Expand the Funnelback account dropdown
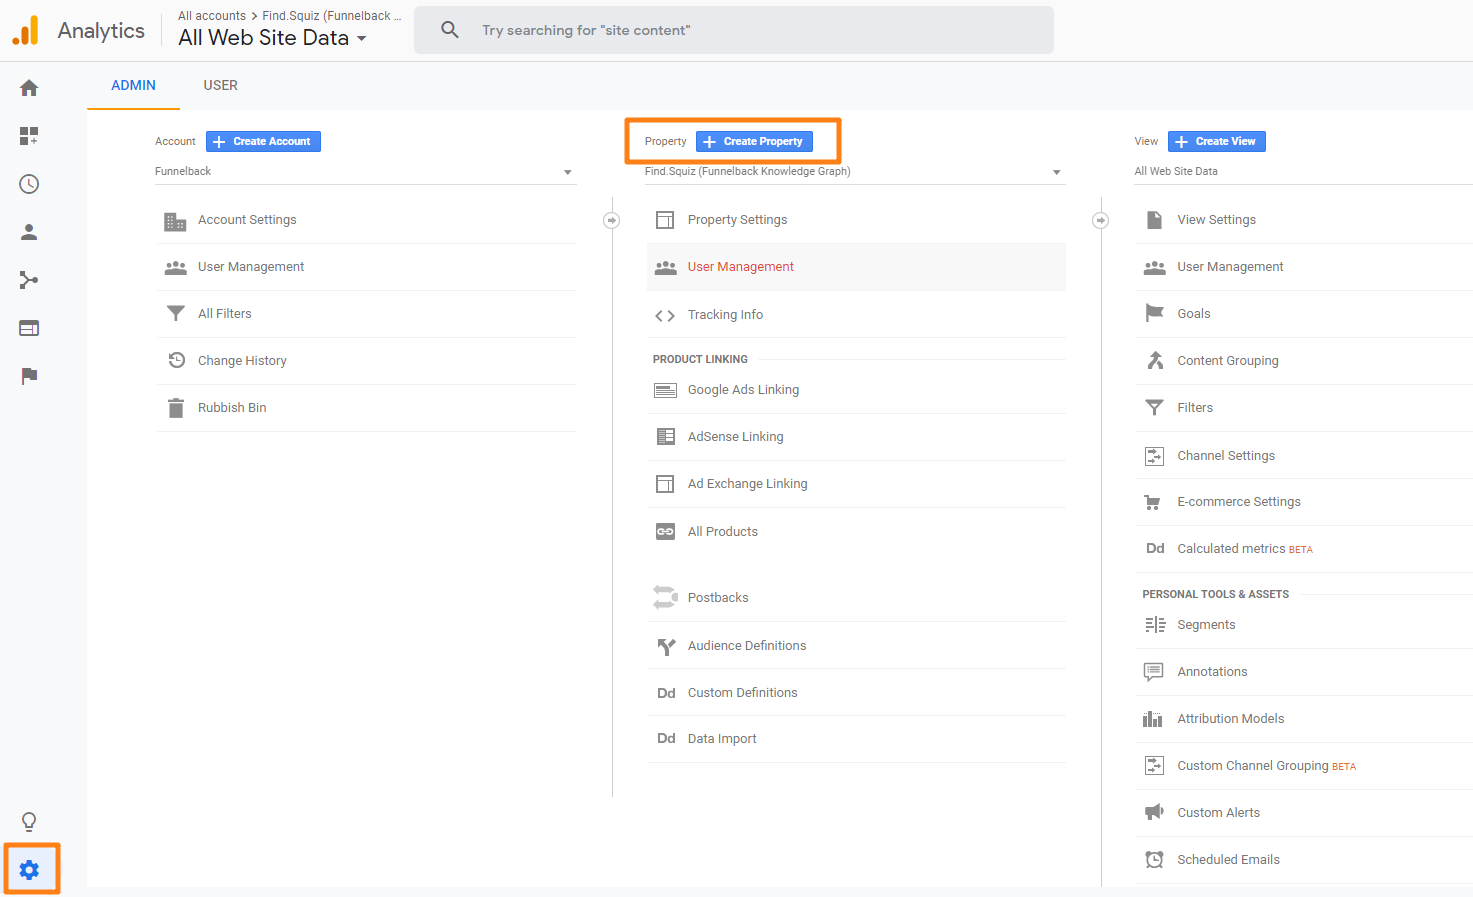 (365, 172)
